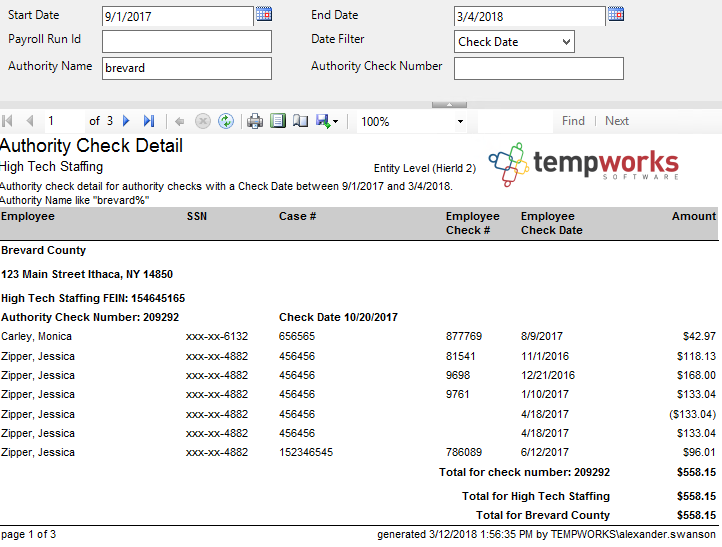Click the Payroll Run Id field
The image size is (722, 547).
(x=187, y=41)
